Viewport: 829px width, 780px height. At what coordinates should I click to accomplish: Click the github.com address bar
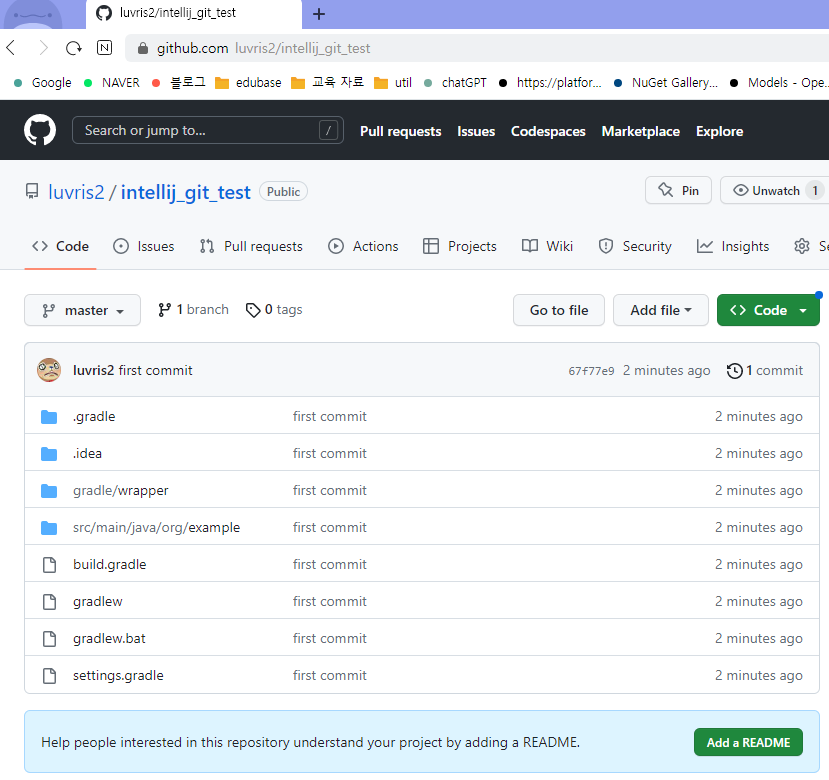[x=476, y=48]
